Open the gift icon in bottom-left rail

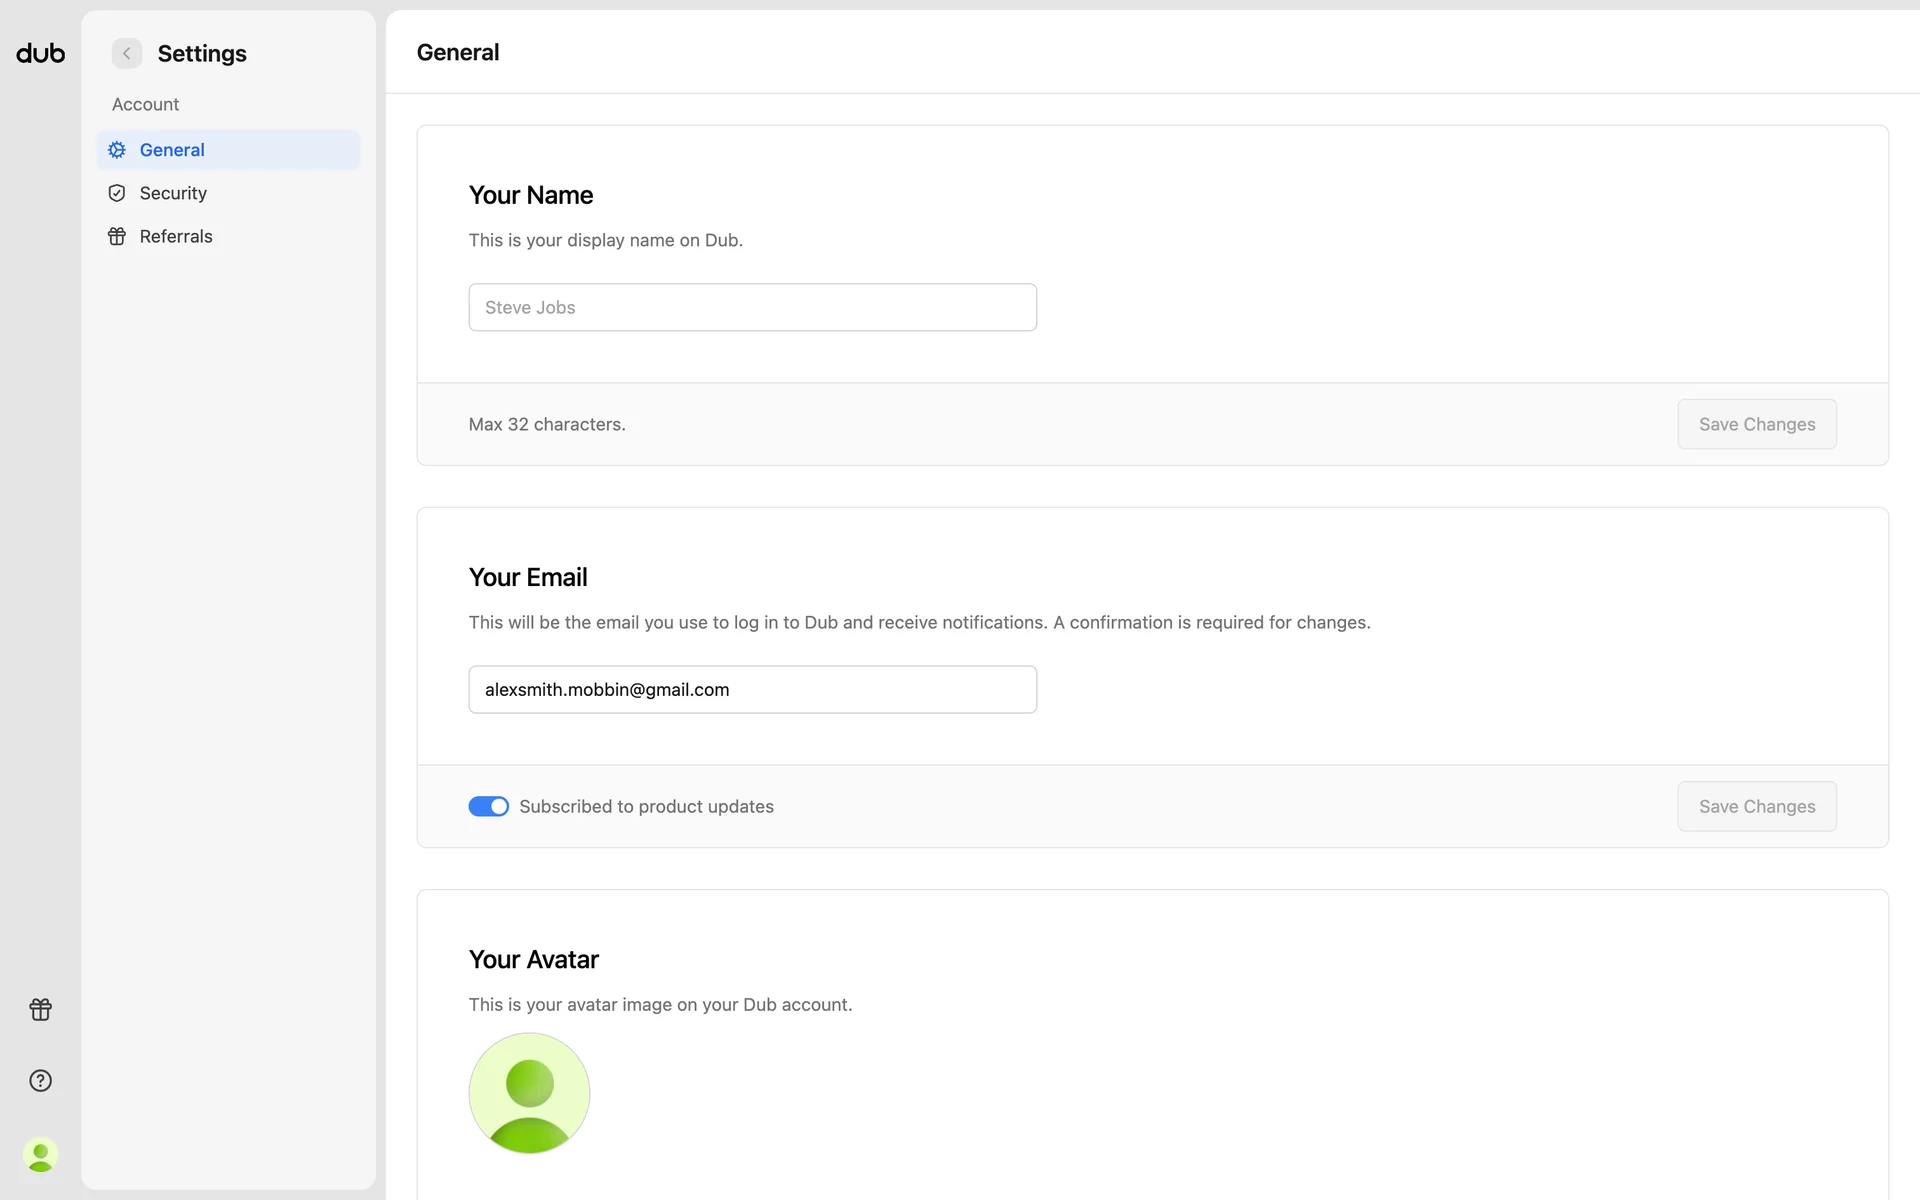tap(40, 1009)
